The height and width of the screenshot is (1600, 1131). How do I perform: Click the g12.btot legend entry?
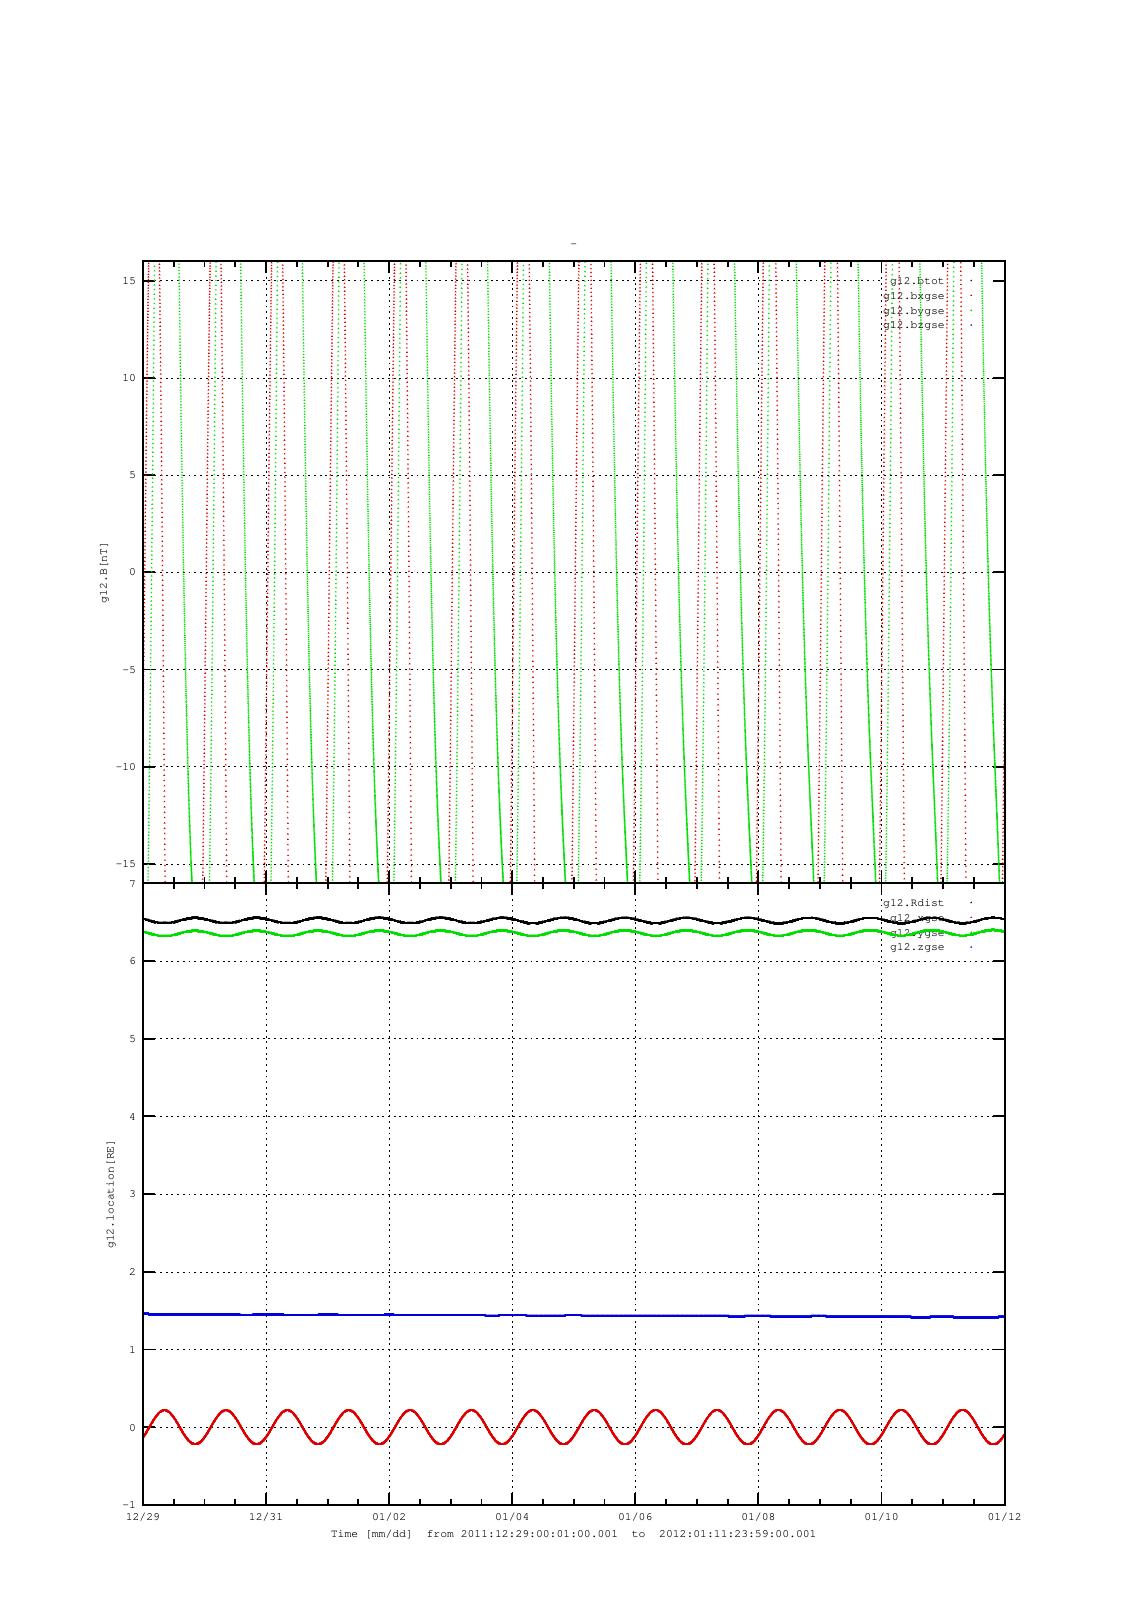click(917, 281)
